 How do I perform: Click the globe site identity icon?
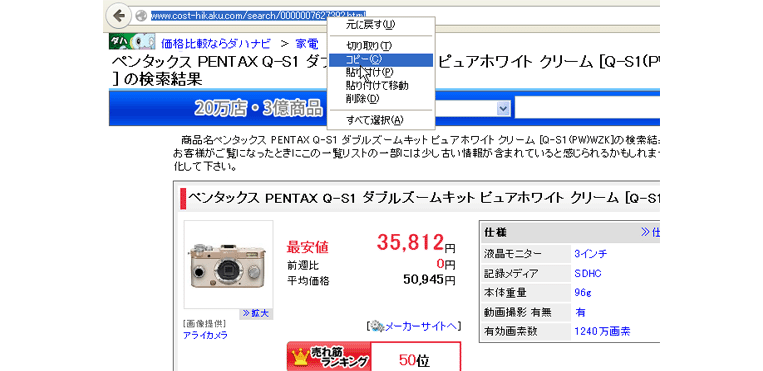point(141,16)
